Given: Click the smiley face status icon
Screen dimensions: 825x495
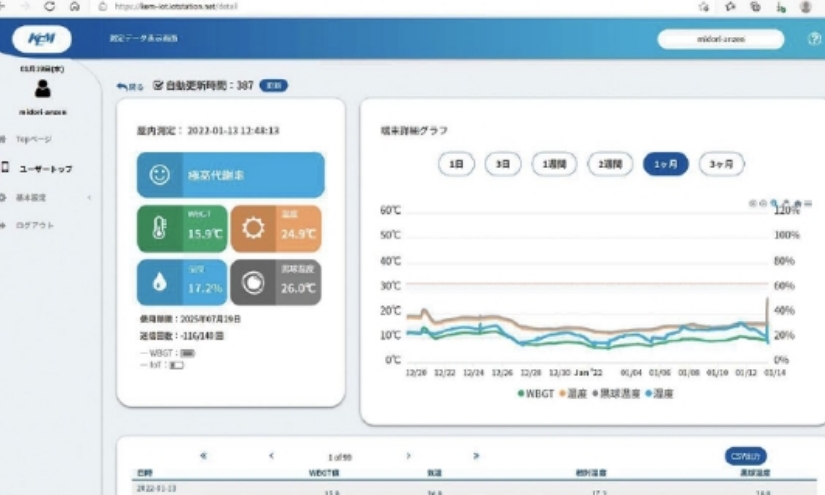Looking at the screenshot, I should (160, 175).
